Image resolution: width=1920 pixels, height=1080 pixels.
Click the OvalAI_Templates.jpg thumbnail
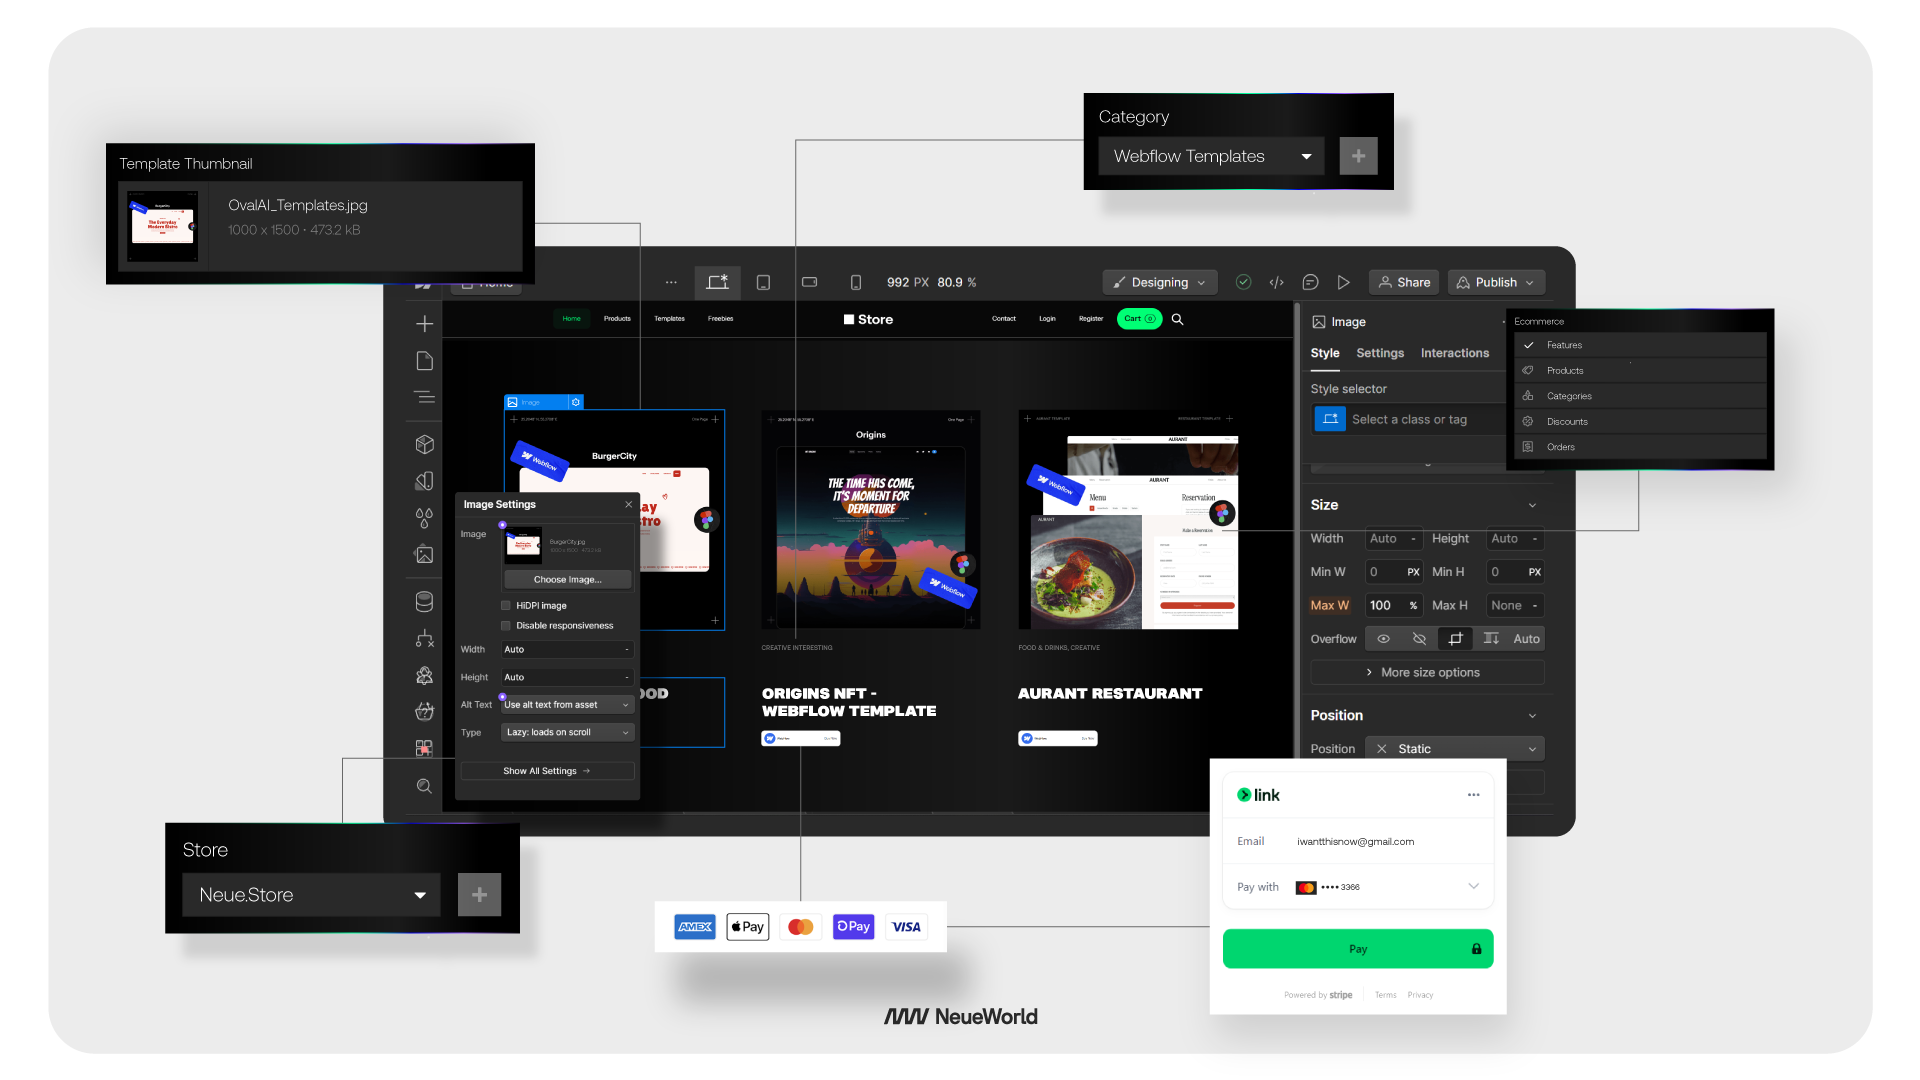point(163,228)
